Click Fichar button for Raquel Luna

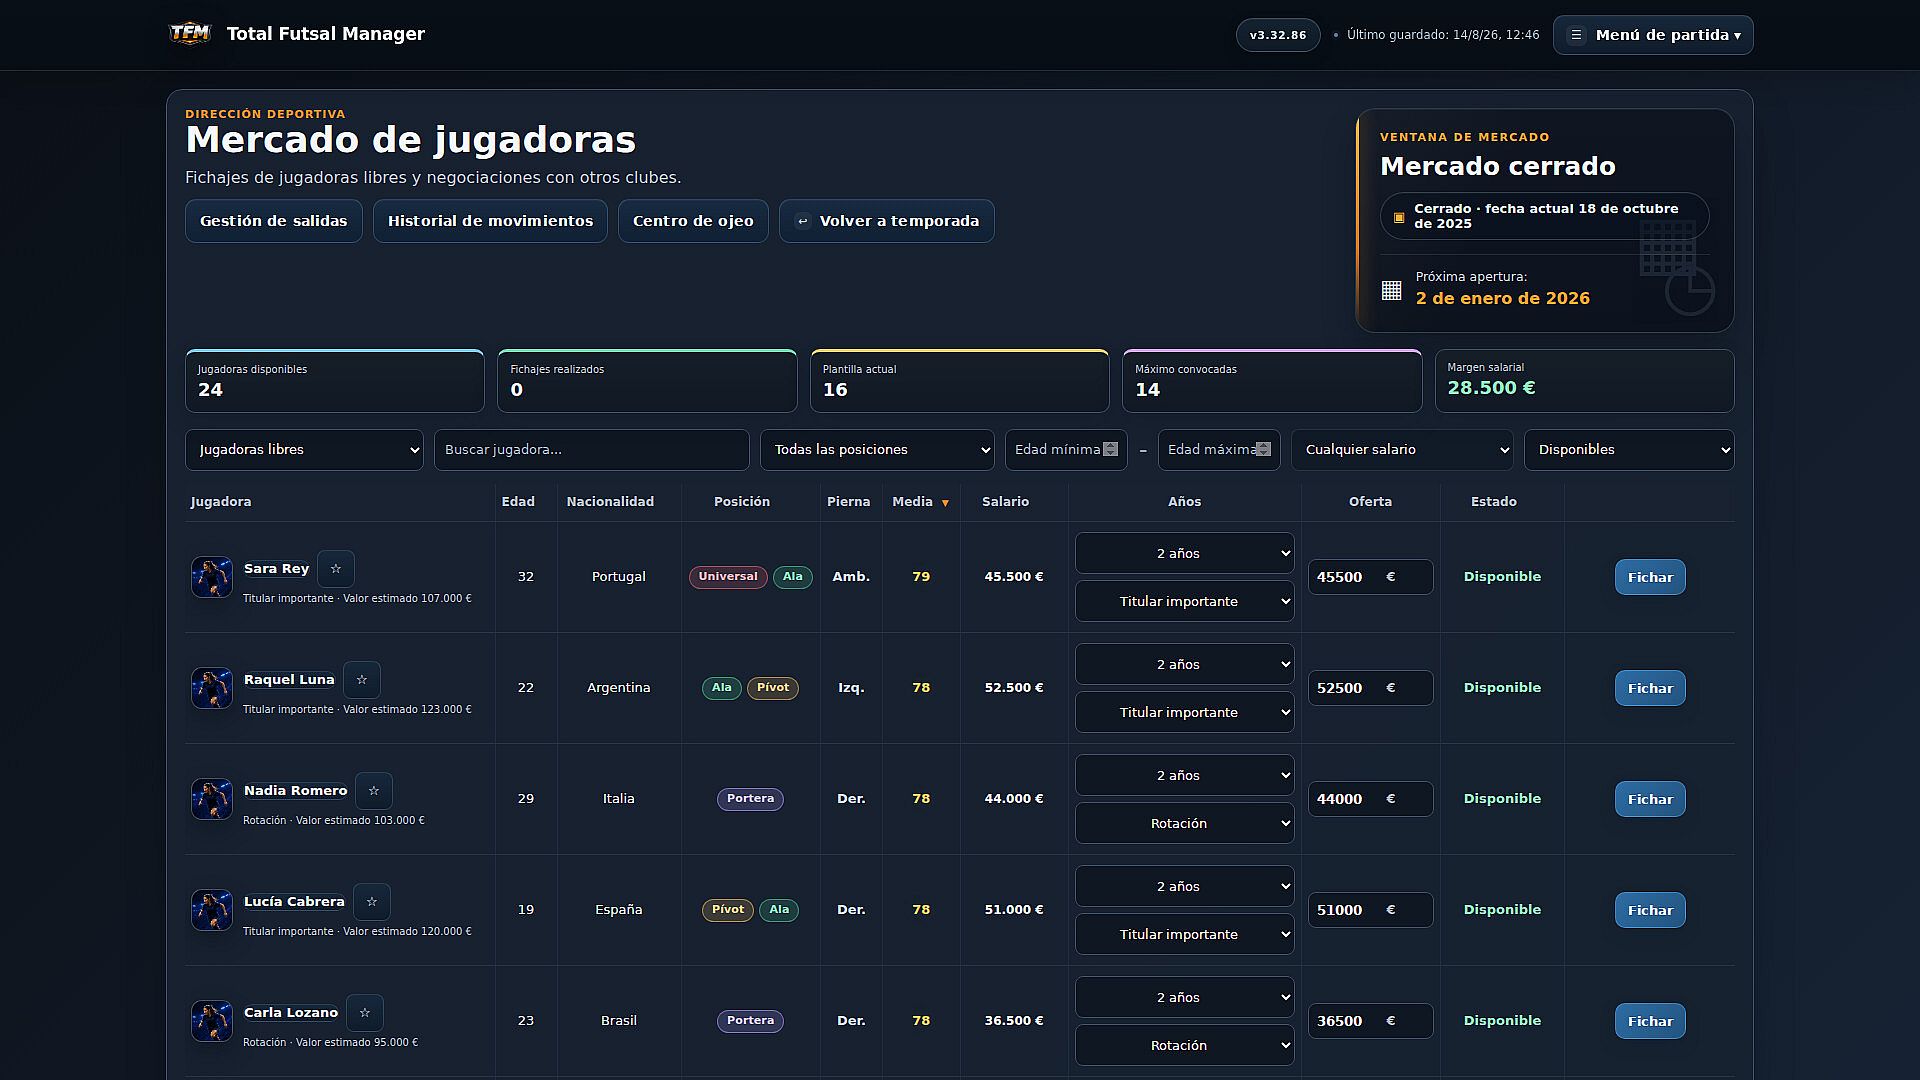[1650, 688]
